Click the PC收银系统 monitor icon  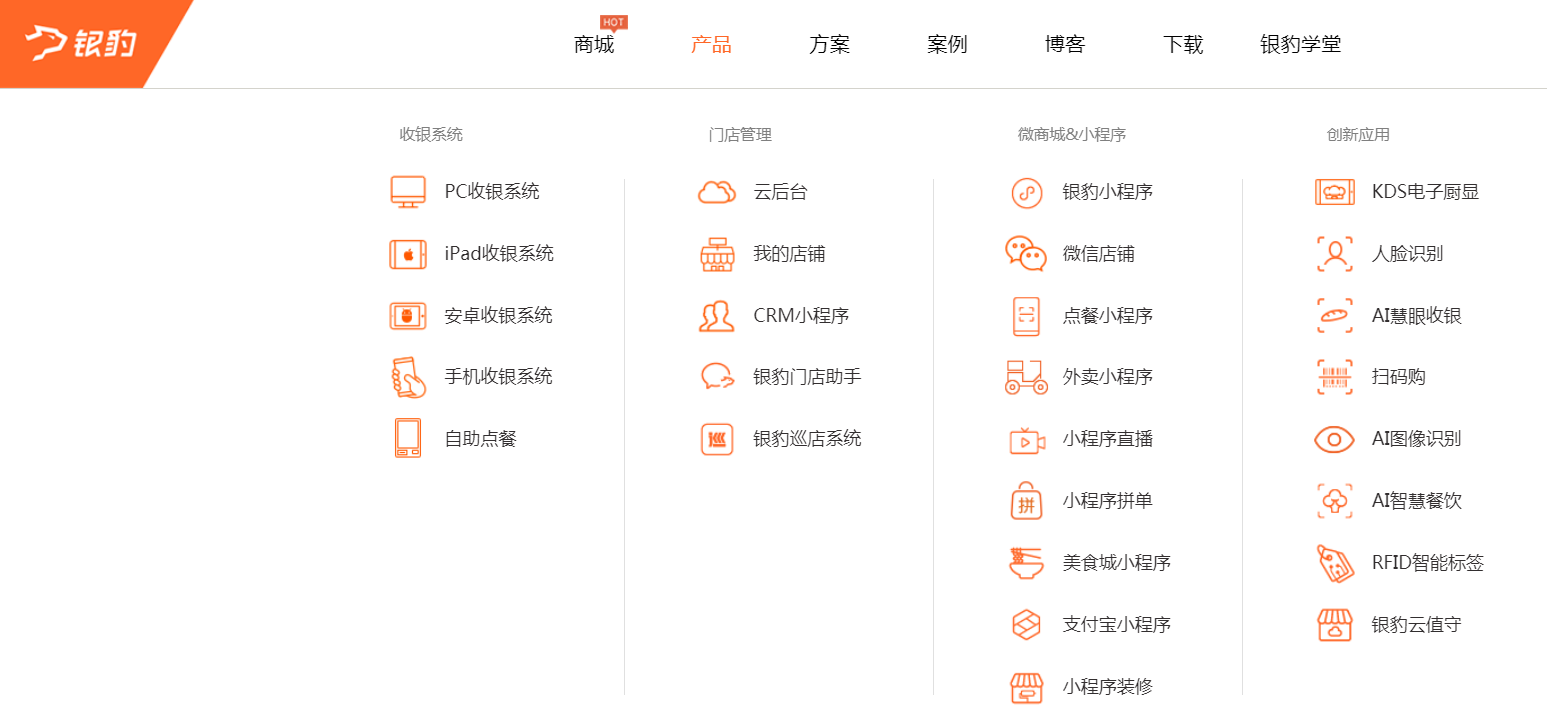408,192
